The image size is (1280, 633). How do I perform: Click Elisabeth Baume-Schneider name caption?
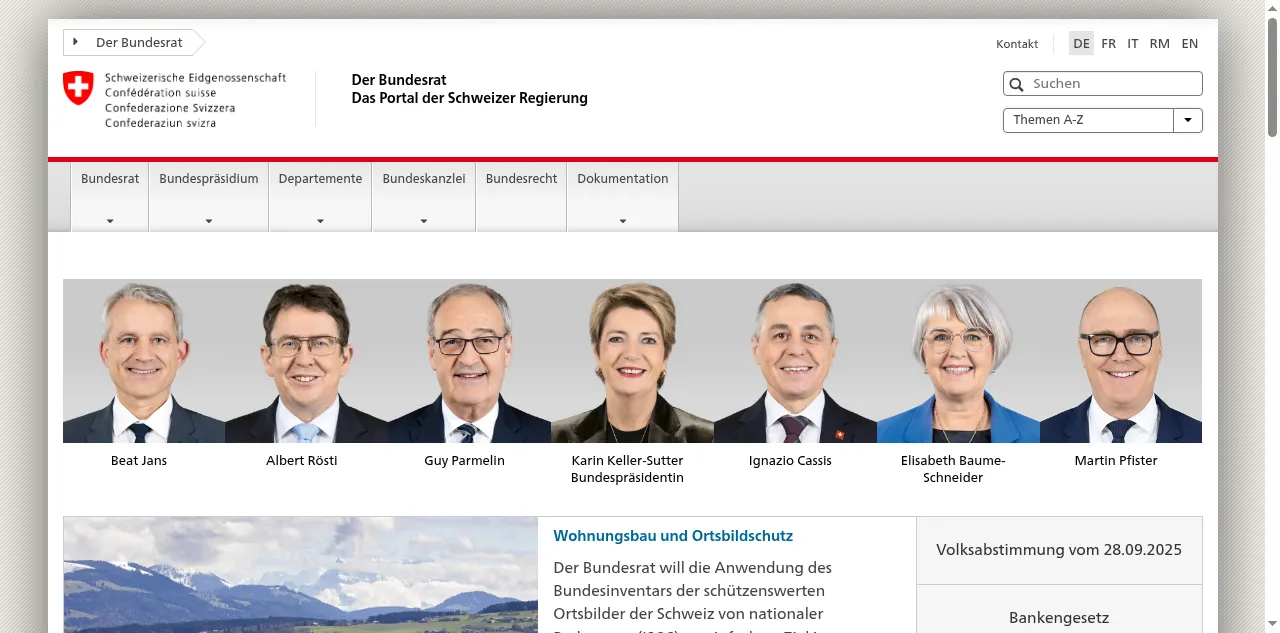coord(953,469)
